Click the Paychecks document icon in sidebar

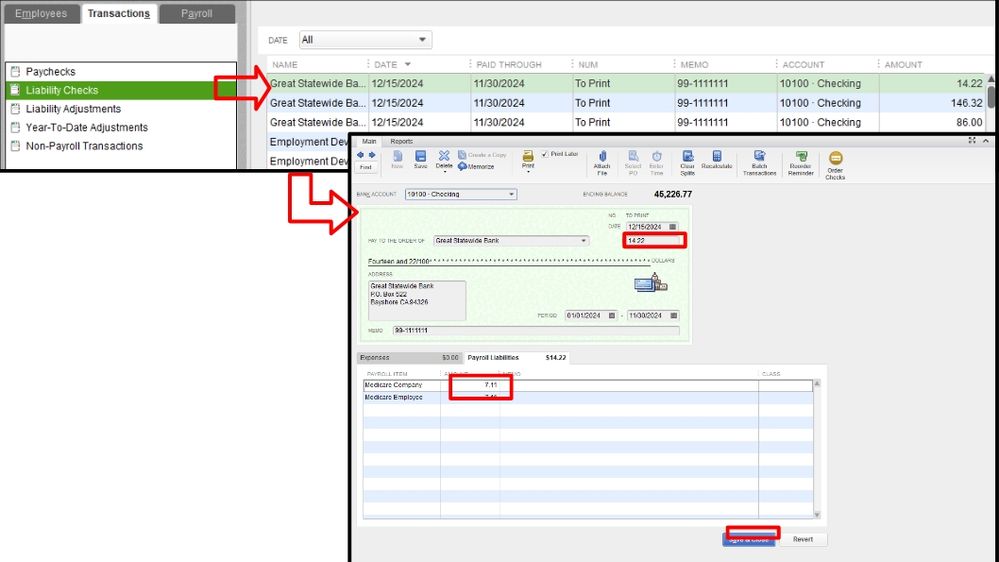(x=16, y=71)
